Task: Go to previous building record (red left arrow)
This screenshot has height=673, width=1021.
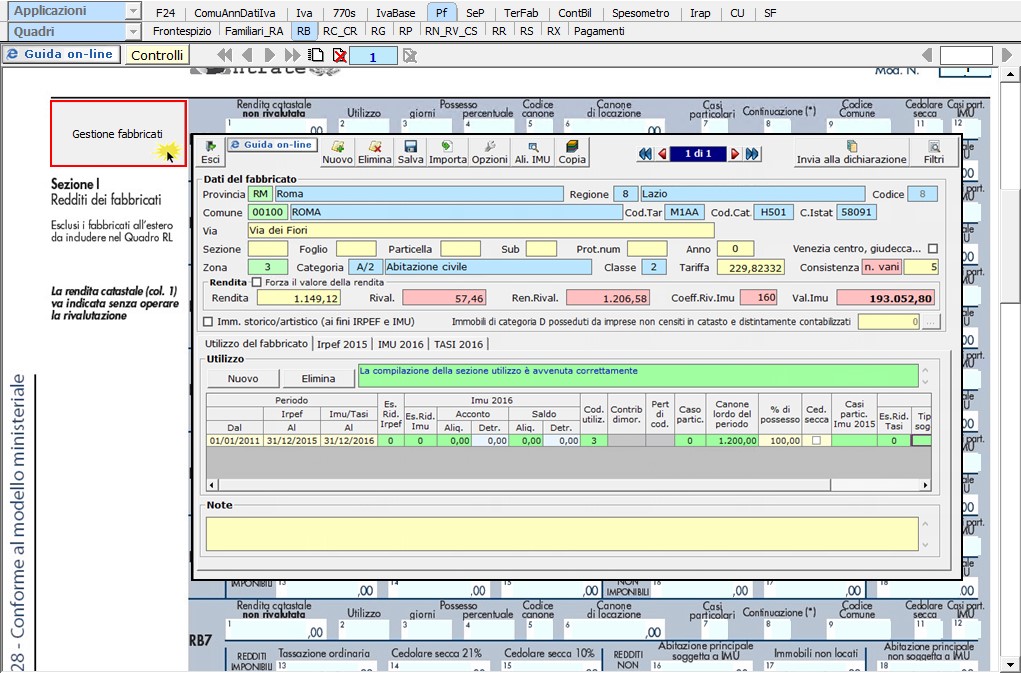Action: pyautogui.click(x=662, y=154)
